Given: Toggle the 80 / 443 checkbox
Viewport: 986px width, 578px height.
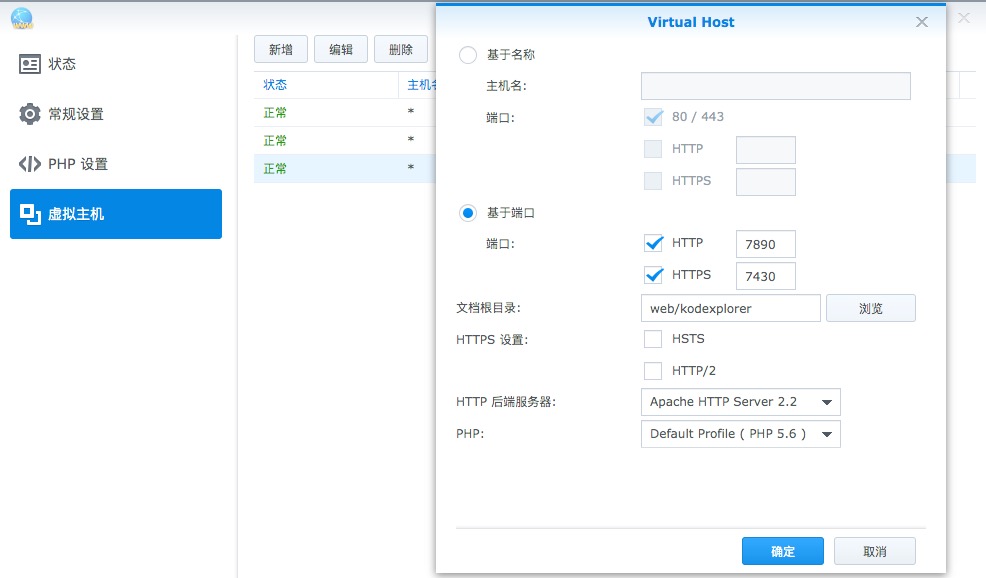Looking at the screenshot, I should point(653,117).
